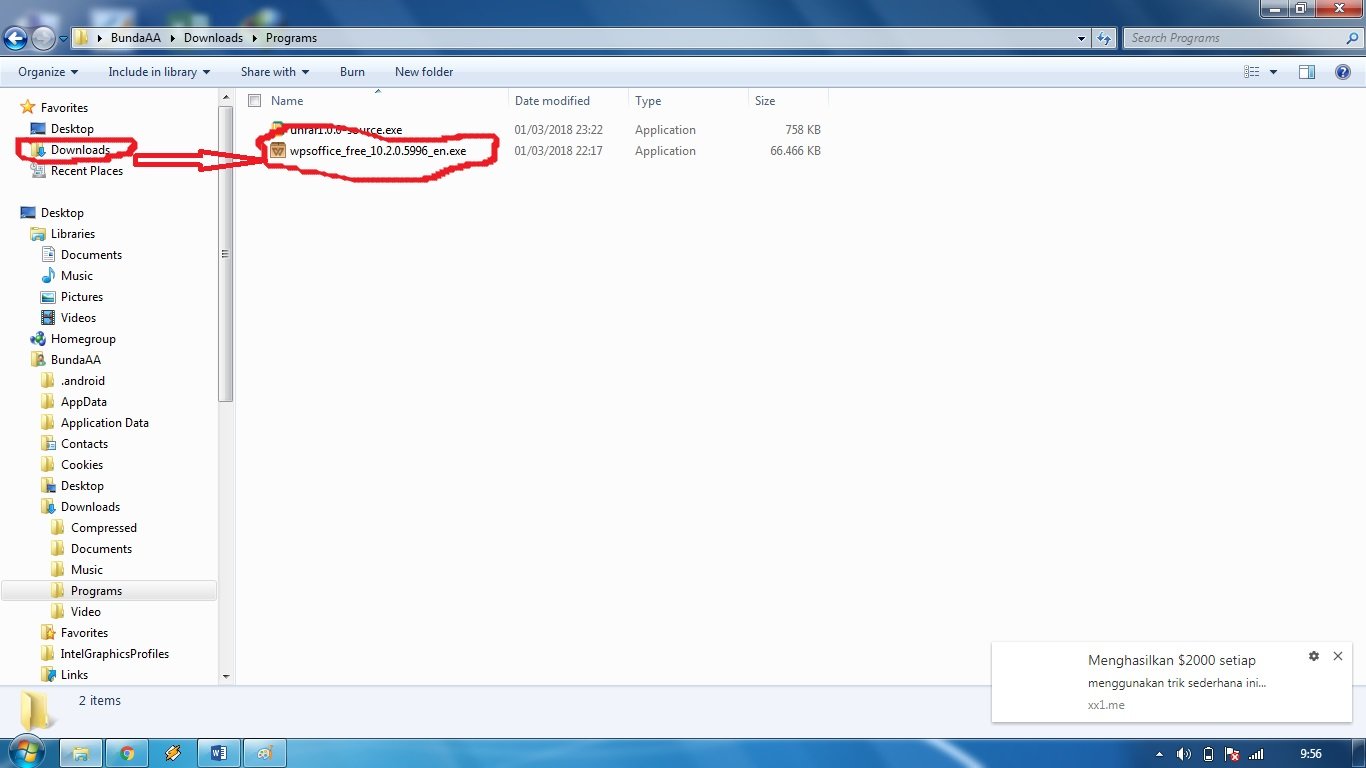
Task: Create a New folder
Action: coord(424,72)
